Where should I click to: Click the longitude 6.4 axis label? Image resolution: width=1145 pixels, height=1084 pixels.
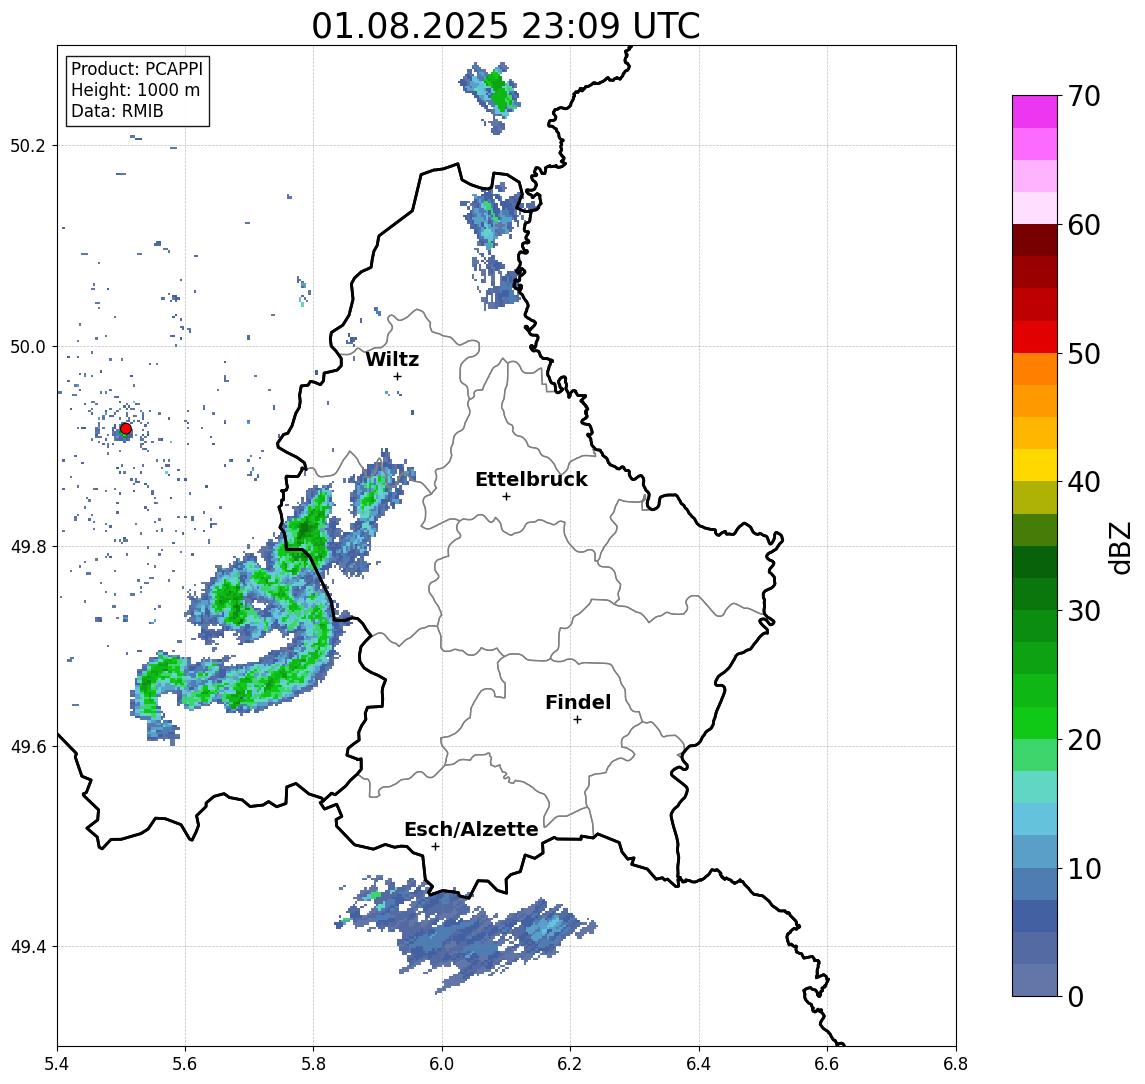(x=699, y=1064)
